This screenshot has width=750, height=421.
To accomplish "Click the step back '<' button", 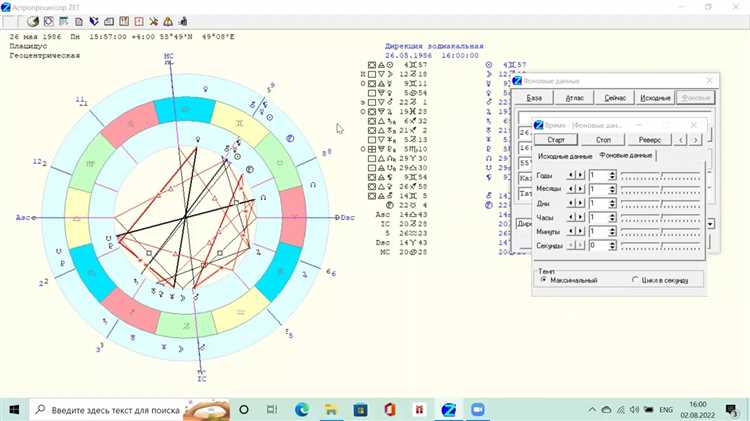I will (x=681, y=140).
